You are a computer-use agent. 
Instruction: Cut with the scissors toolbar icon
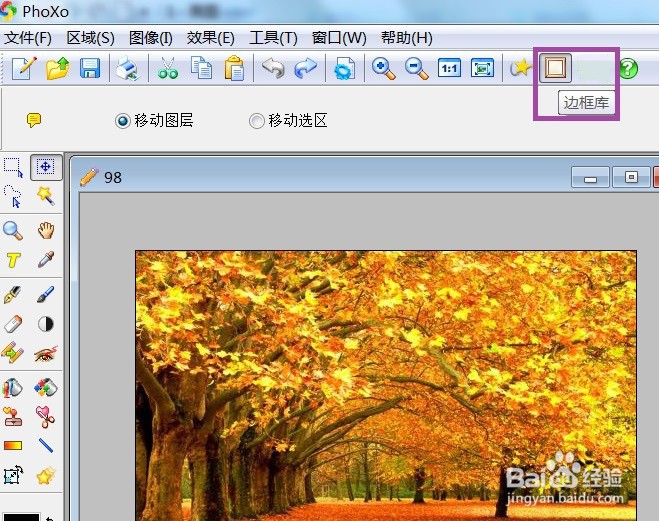(x=168, y=68)
